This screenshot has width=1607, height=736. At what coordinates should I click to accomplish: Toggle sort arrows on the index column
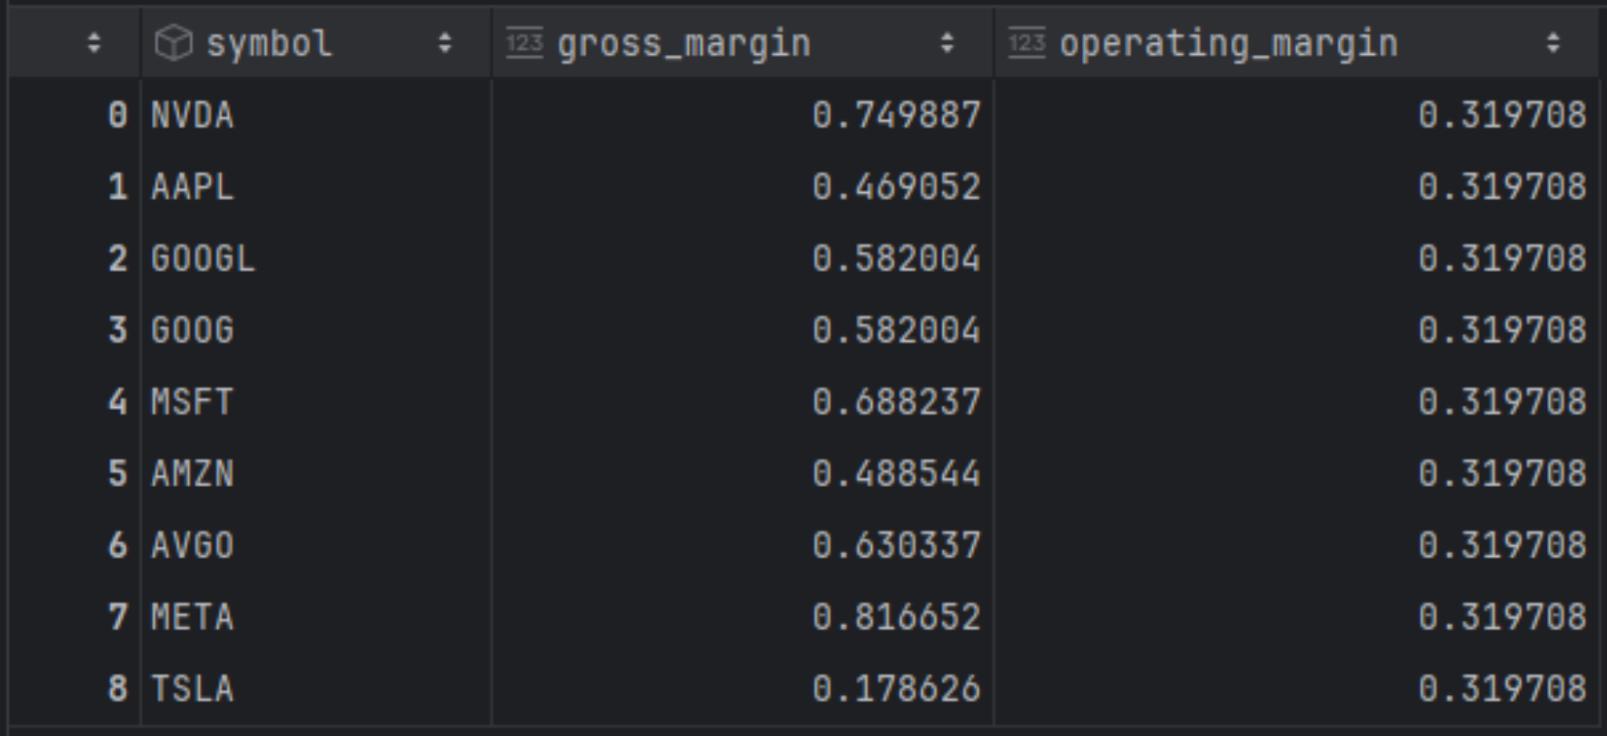tap(94, 43)
